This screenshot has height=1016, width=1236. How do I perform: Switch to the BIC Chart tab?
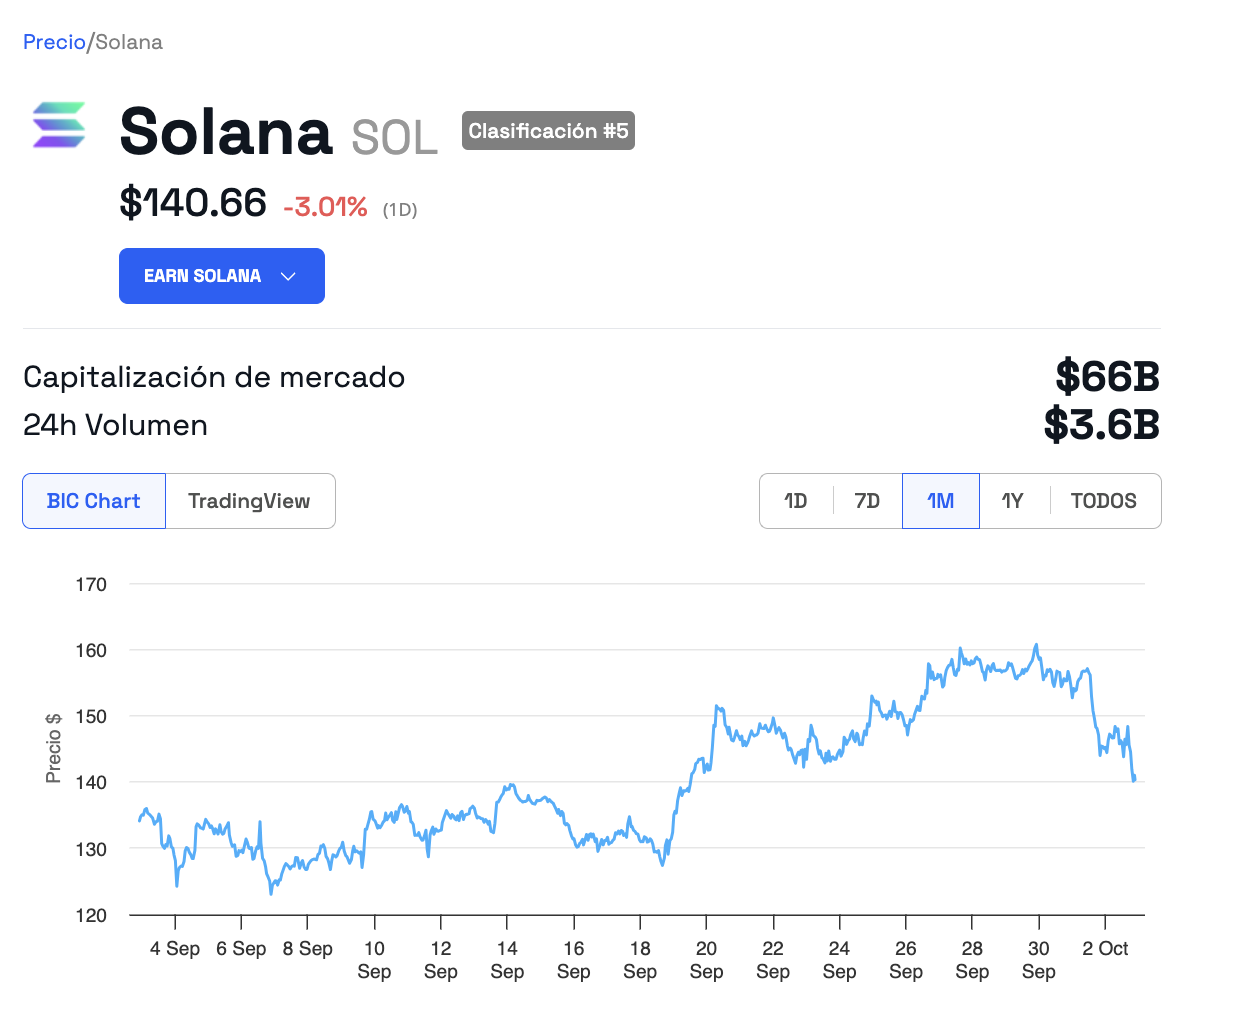(x=94, y=501)
